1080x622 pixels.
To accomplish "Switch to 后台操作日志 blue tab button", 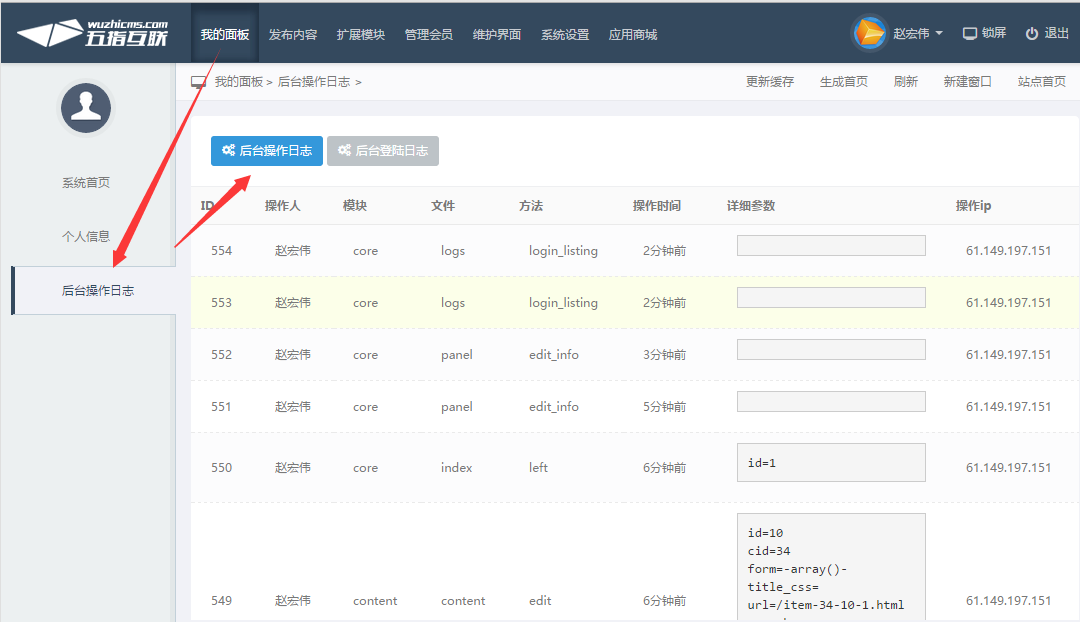I will click(267, 151).
